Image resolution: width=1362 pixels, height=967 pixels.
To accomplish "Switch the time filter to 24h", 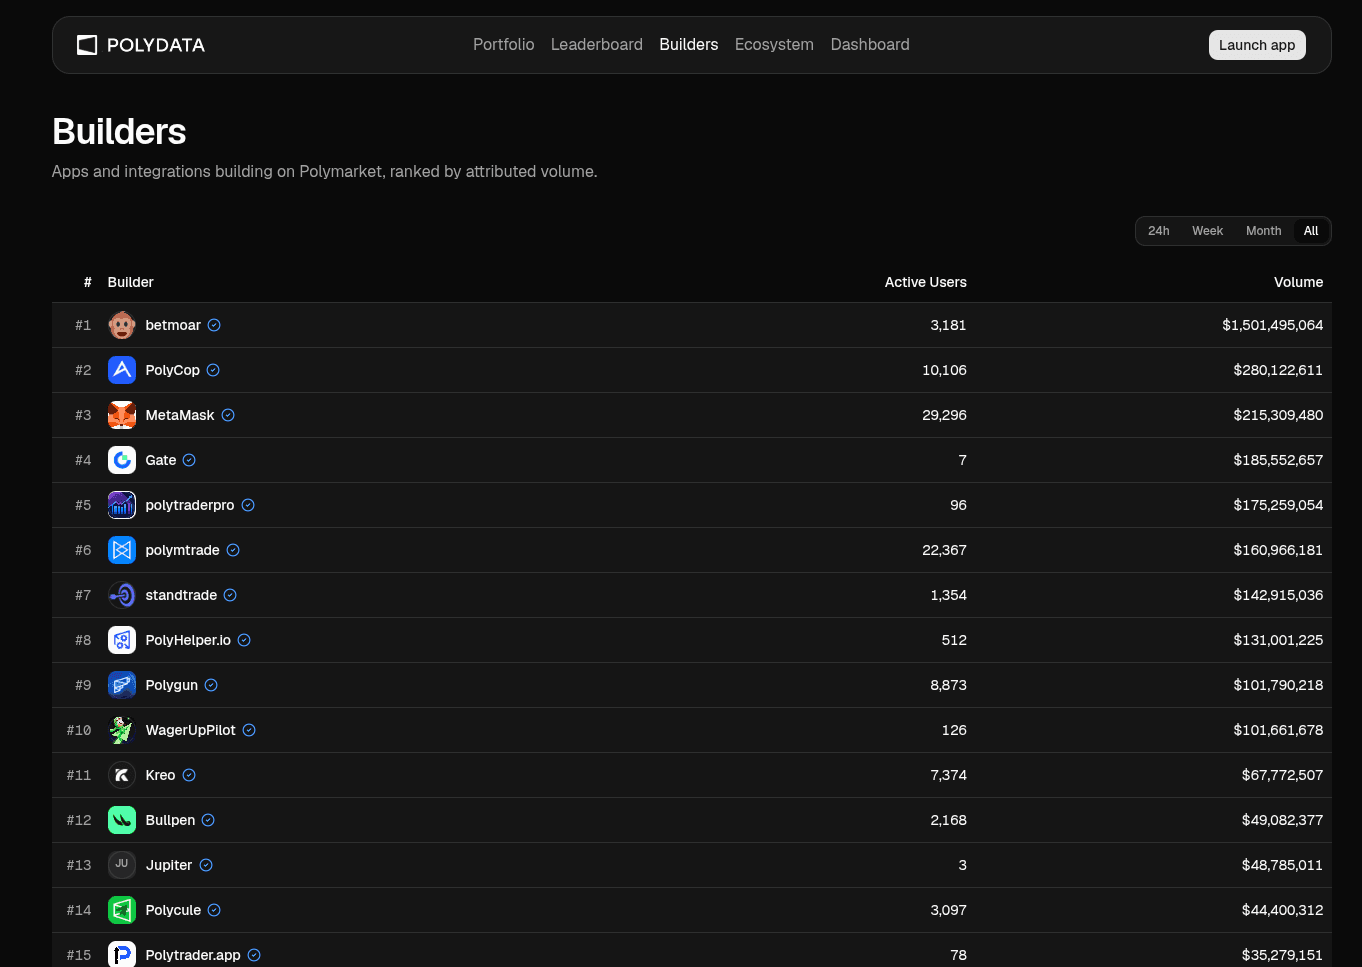I will [x=1159, y=231].
